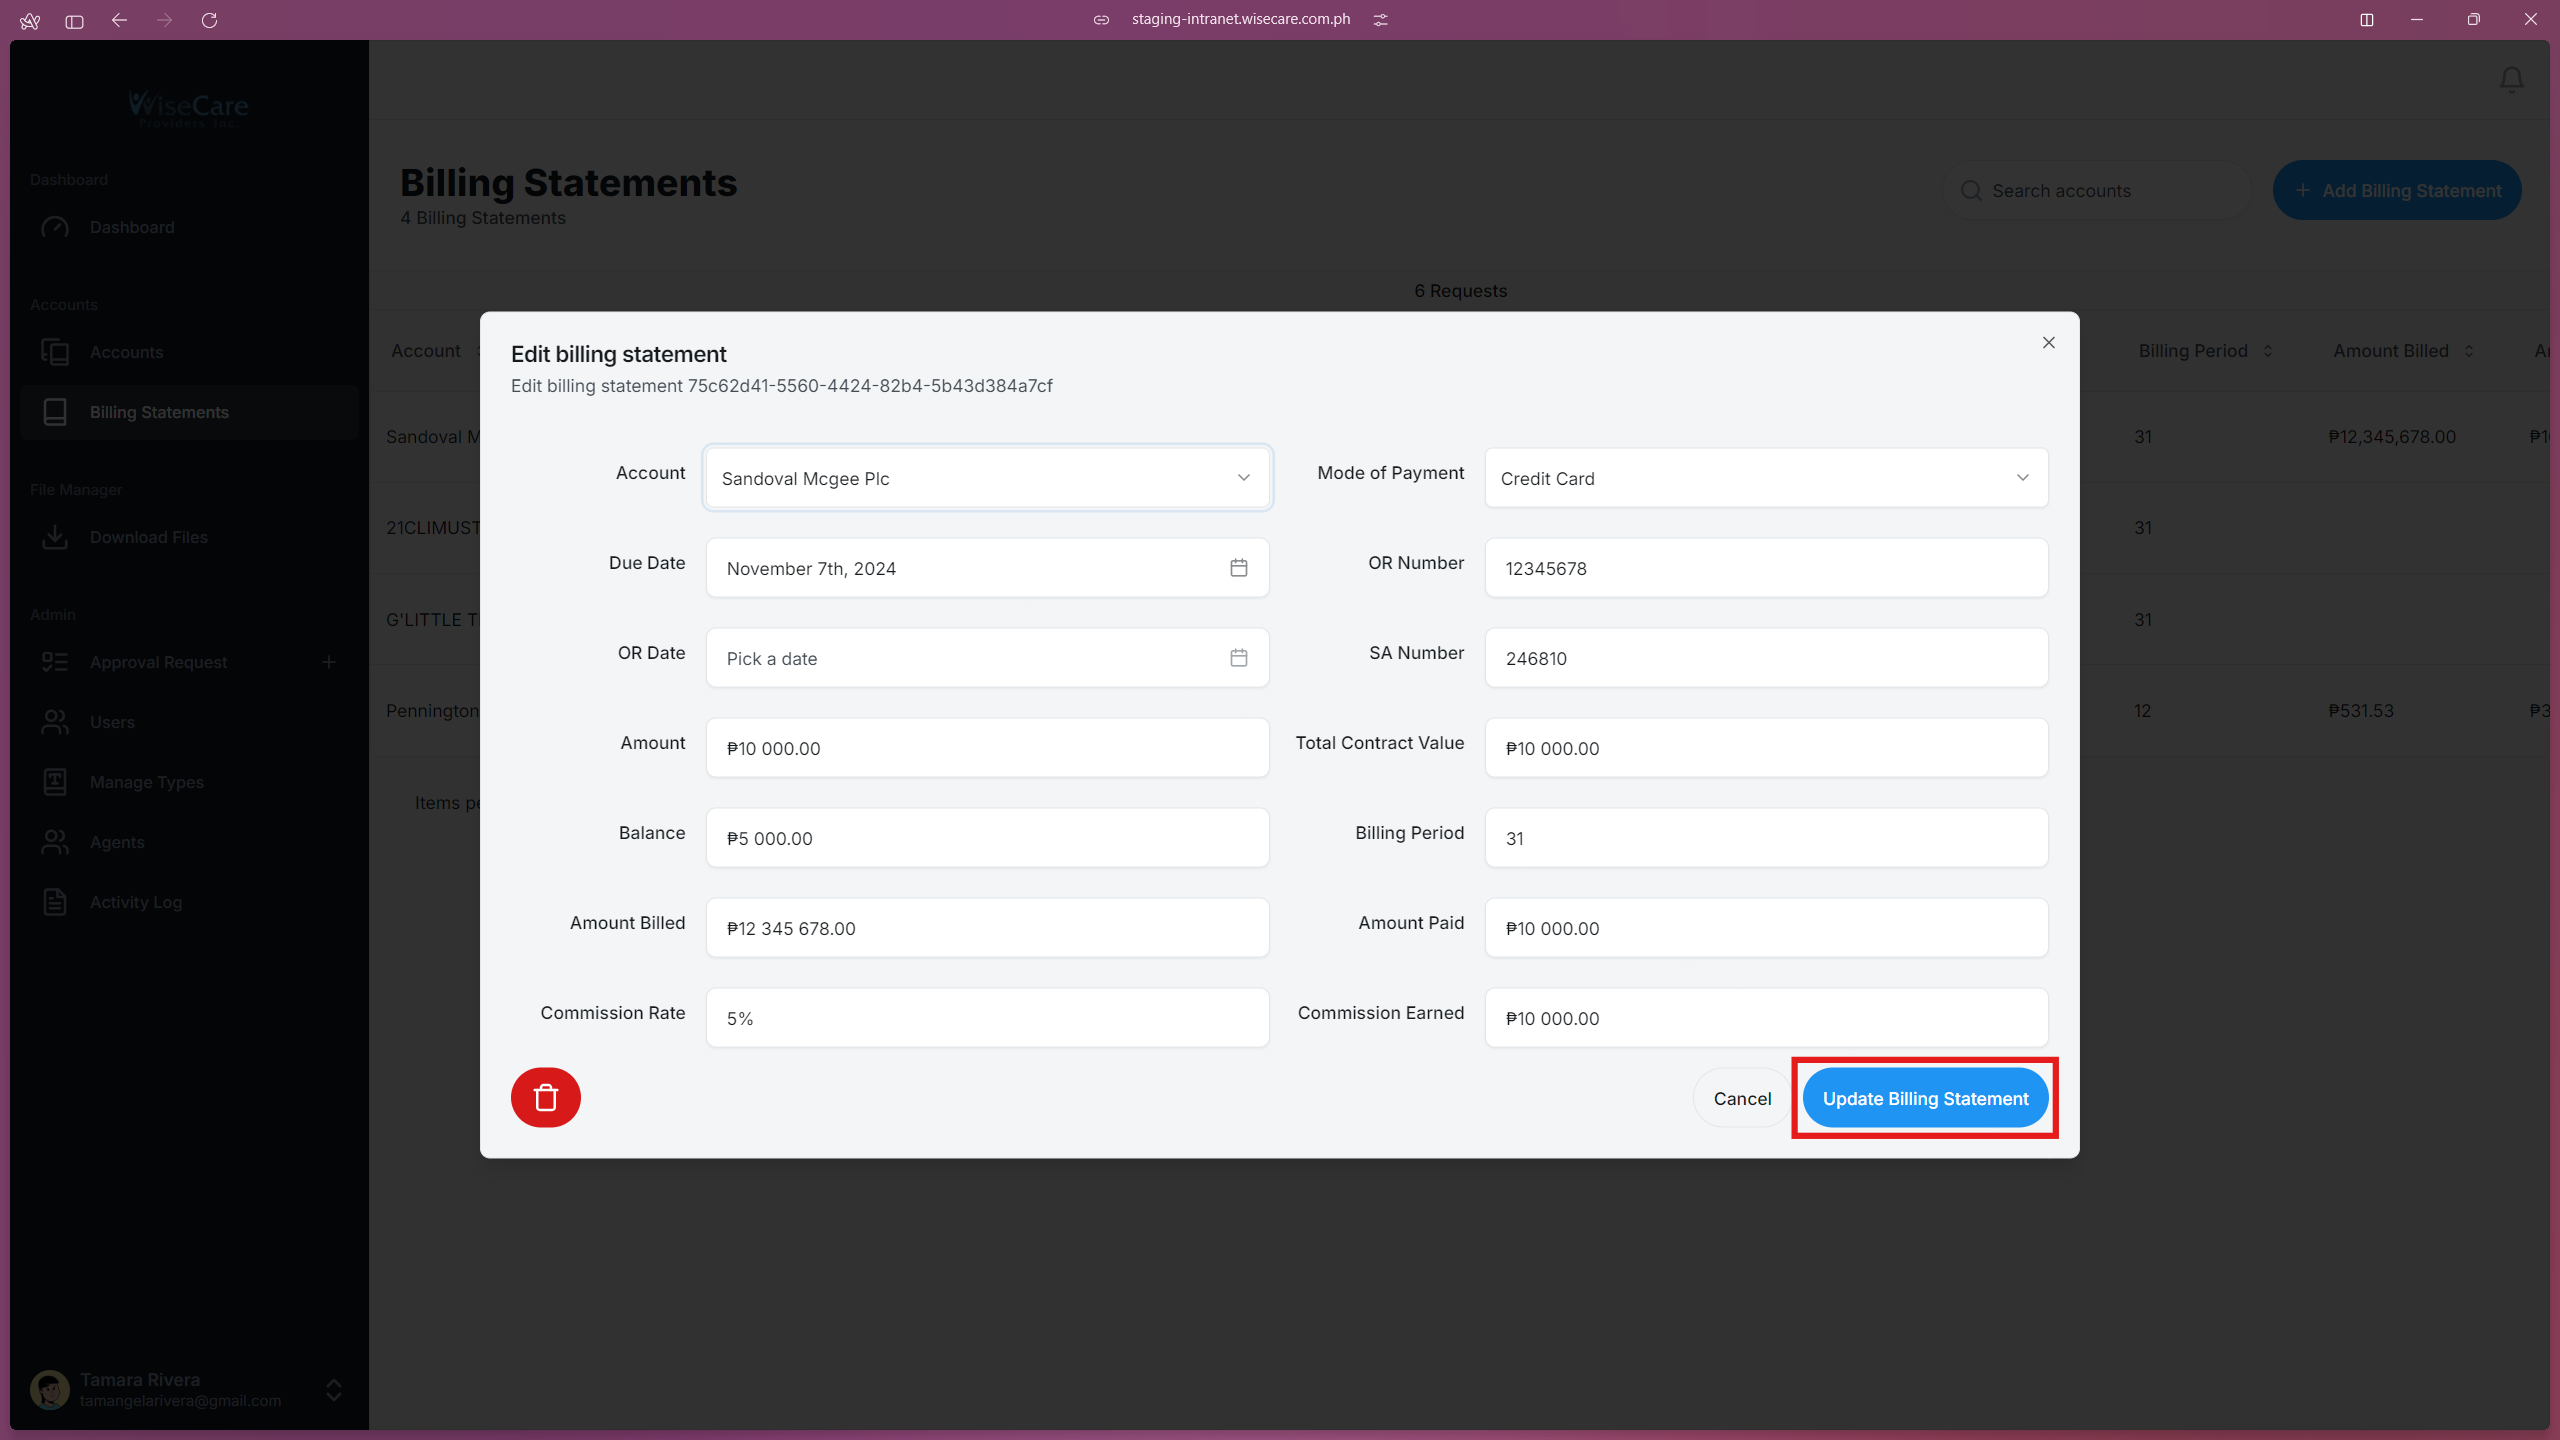Open the Dashboard from the sidebar
Screen dimensions: 2560x1440
coord(133,227)
